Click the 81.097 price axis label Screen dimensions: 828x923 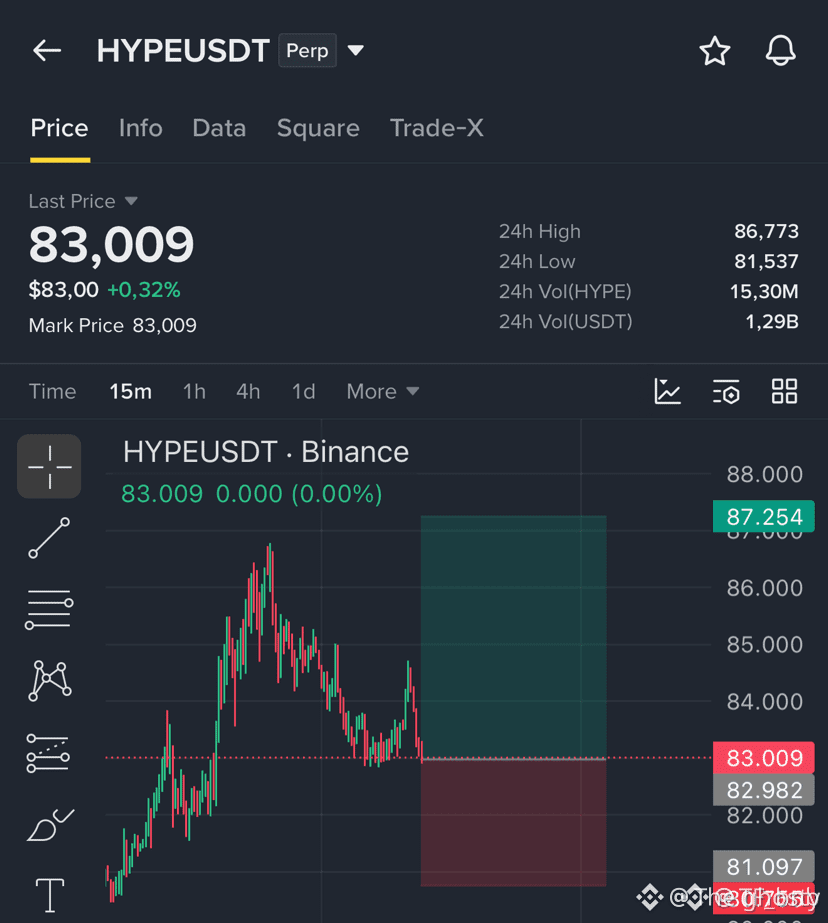tap(764, 866)
